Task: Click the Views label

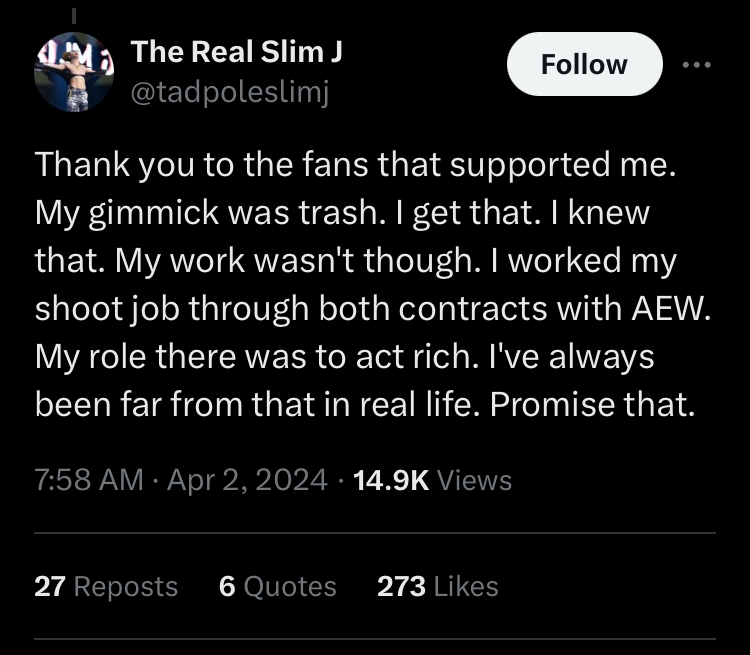Action: [x=474, y=480]
